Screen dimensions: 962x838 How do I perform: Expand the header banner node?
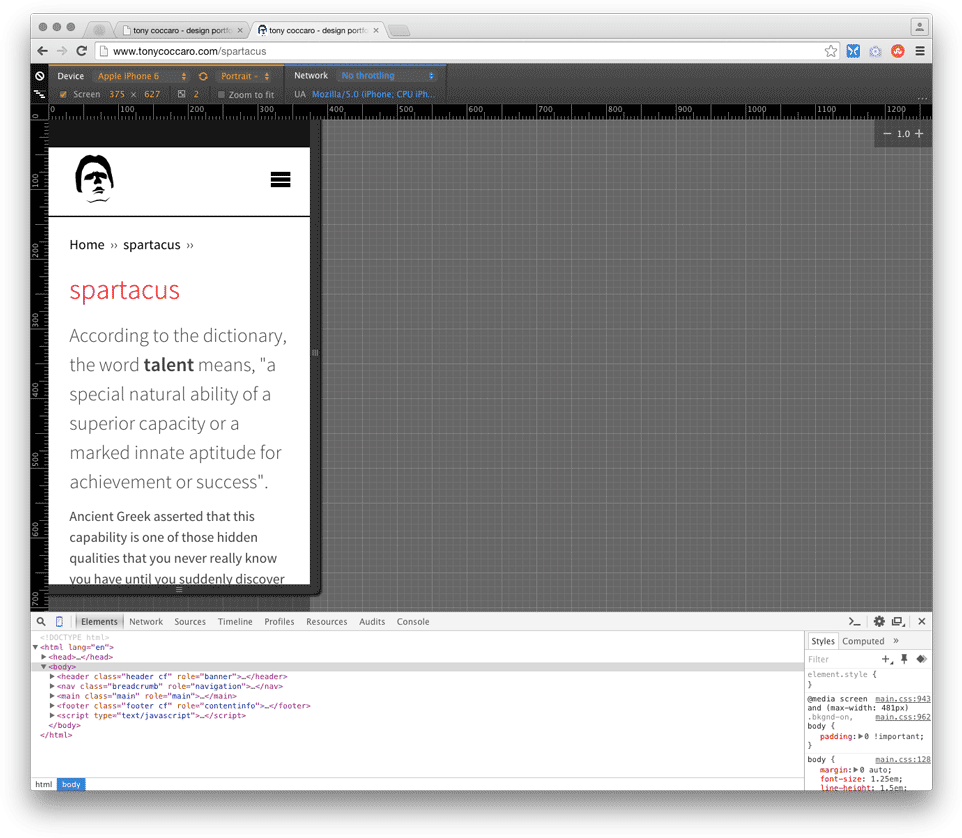point(52,677)
